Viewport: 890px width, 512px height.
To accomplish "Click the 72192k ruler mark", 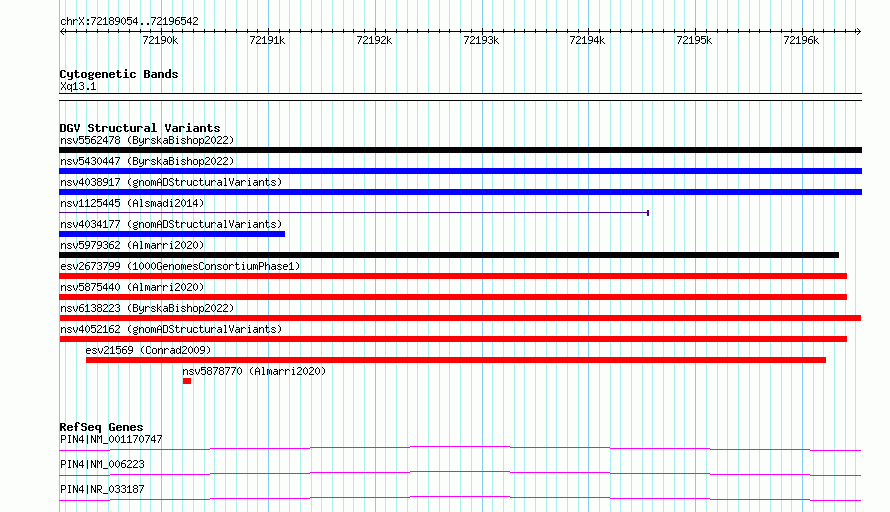I will pyautogui.click(x=374, y=40).
